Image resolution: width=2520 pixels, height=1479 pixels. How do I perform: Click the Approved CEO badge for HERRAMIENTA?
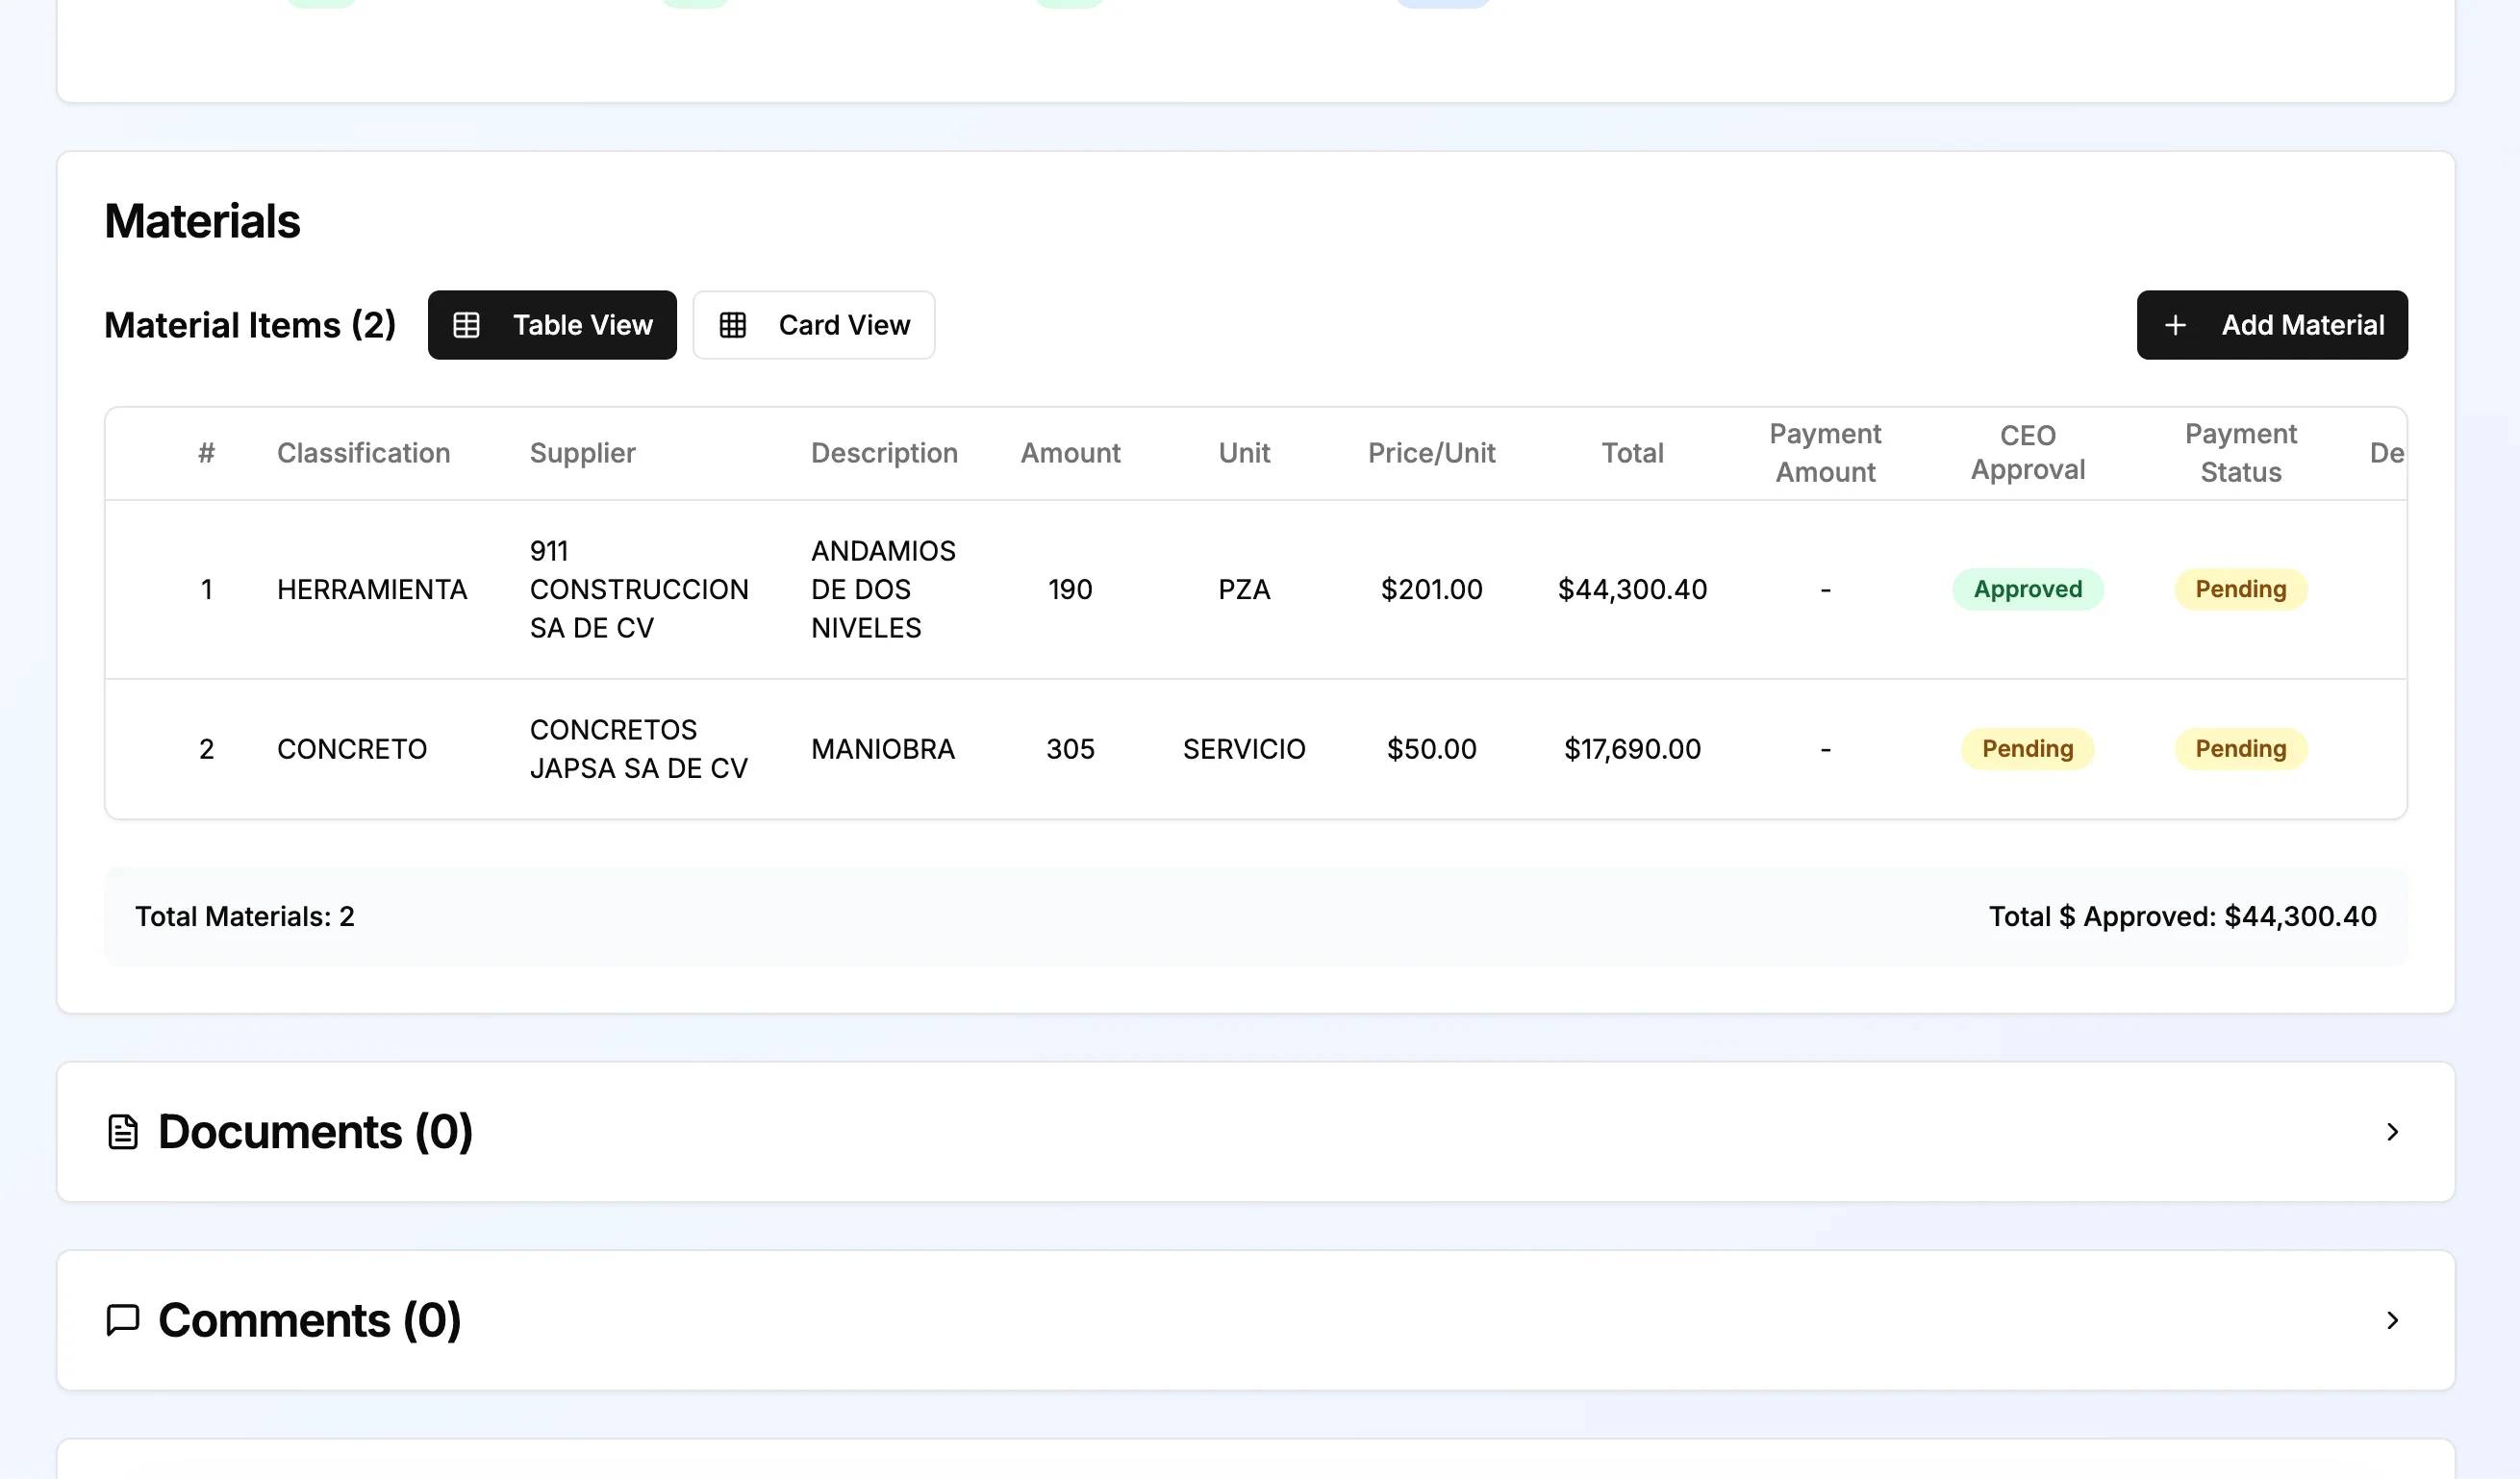click(x=2027, y=589)
